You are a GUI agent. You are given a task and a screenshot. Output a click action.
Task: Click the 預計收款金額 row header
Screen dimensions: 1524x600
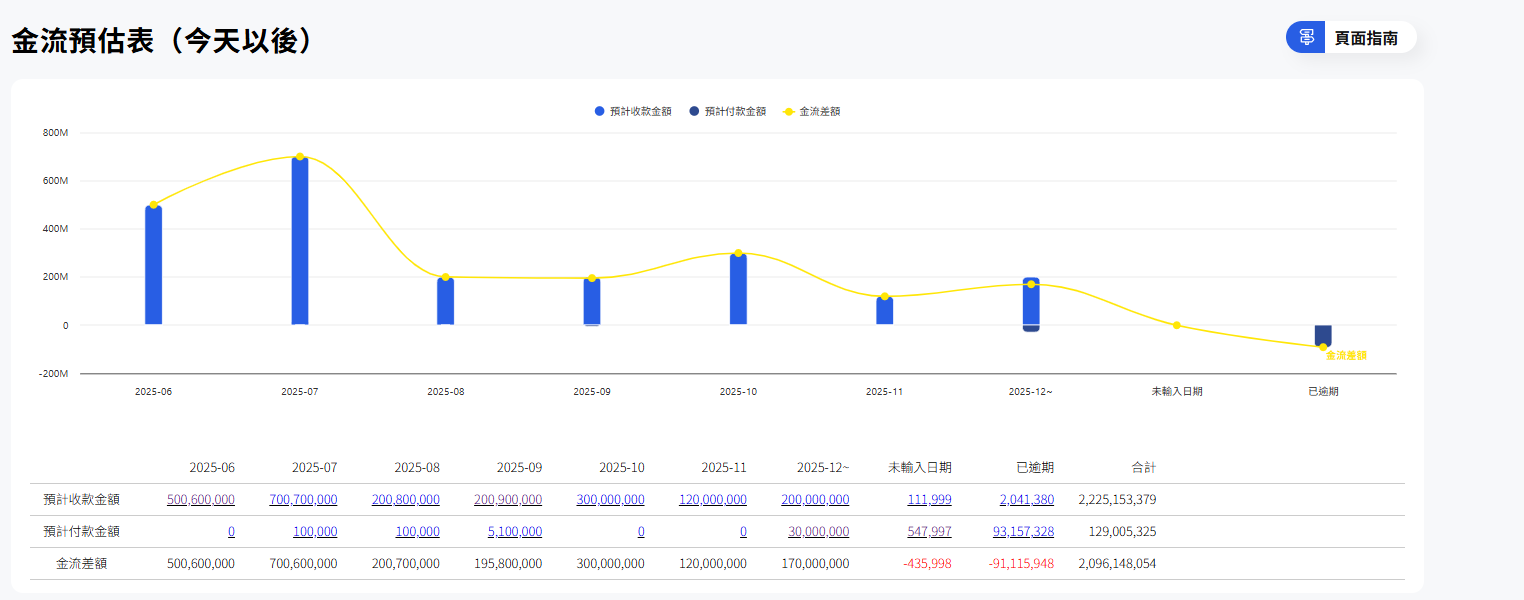[81, 500]
